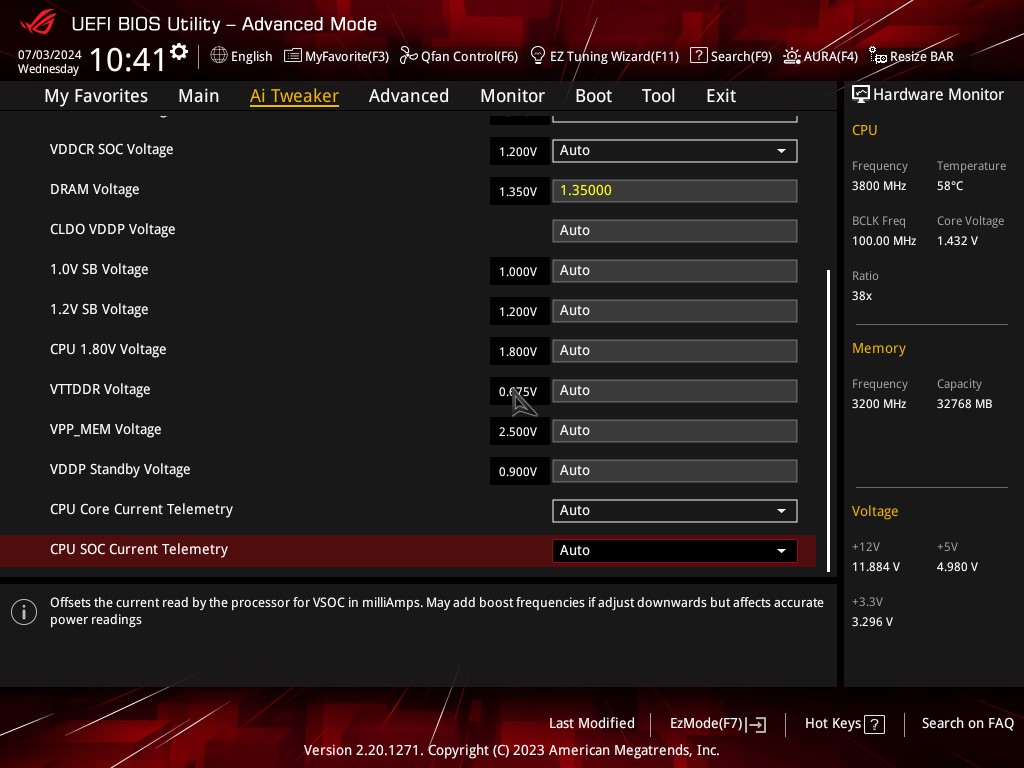Open the Exit tab

[x=721, y=96]
